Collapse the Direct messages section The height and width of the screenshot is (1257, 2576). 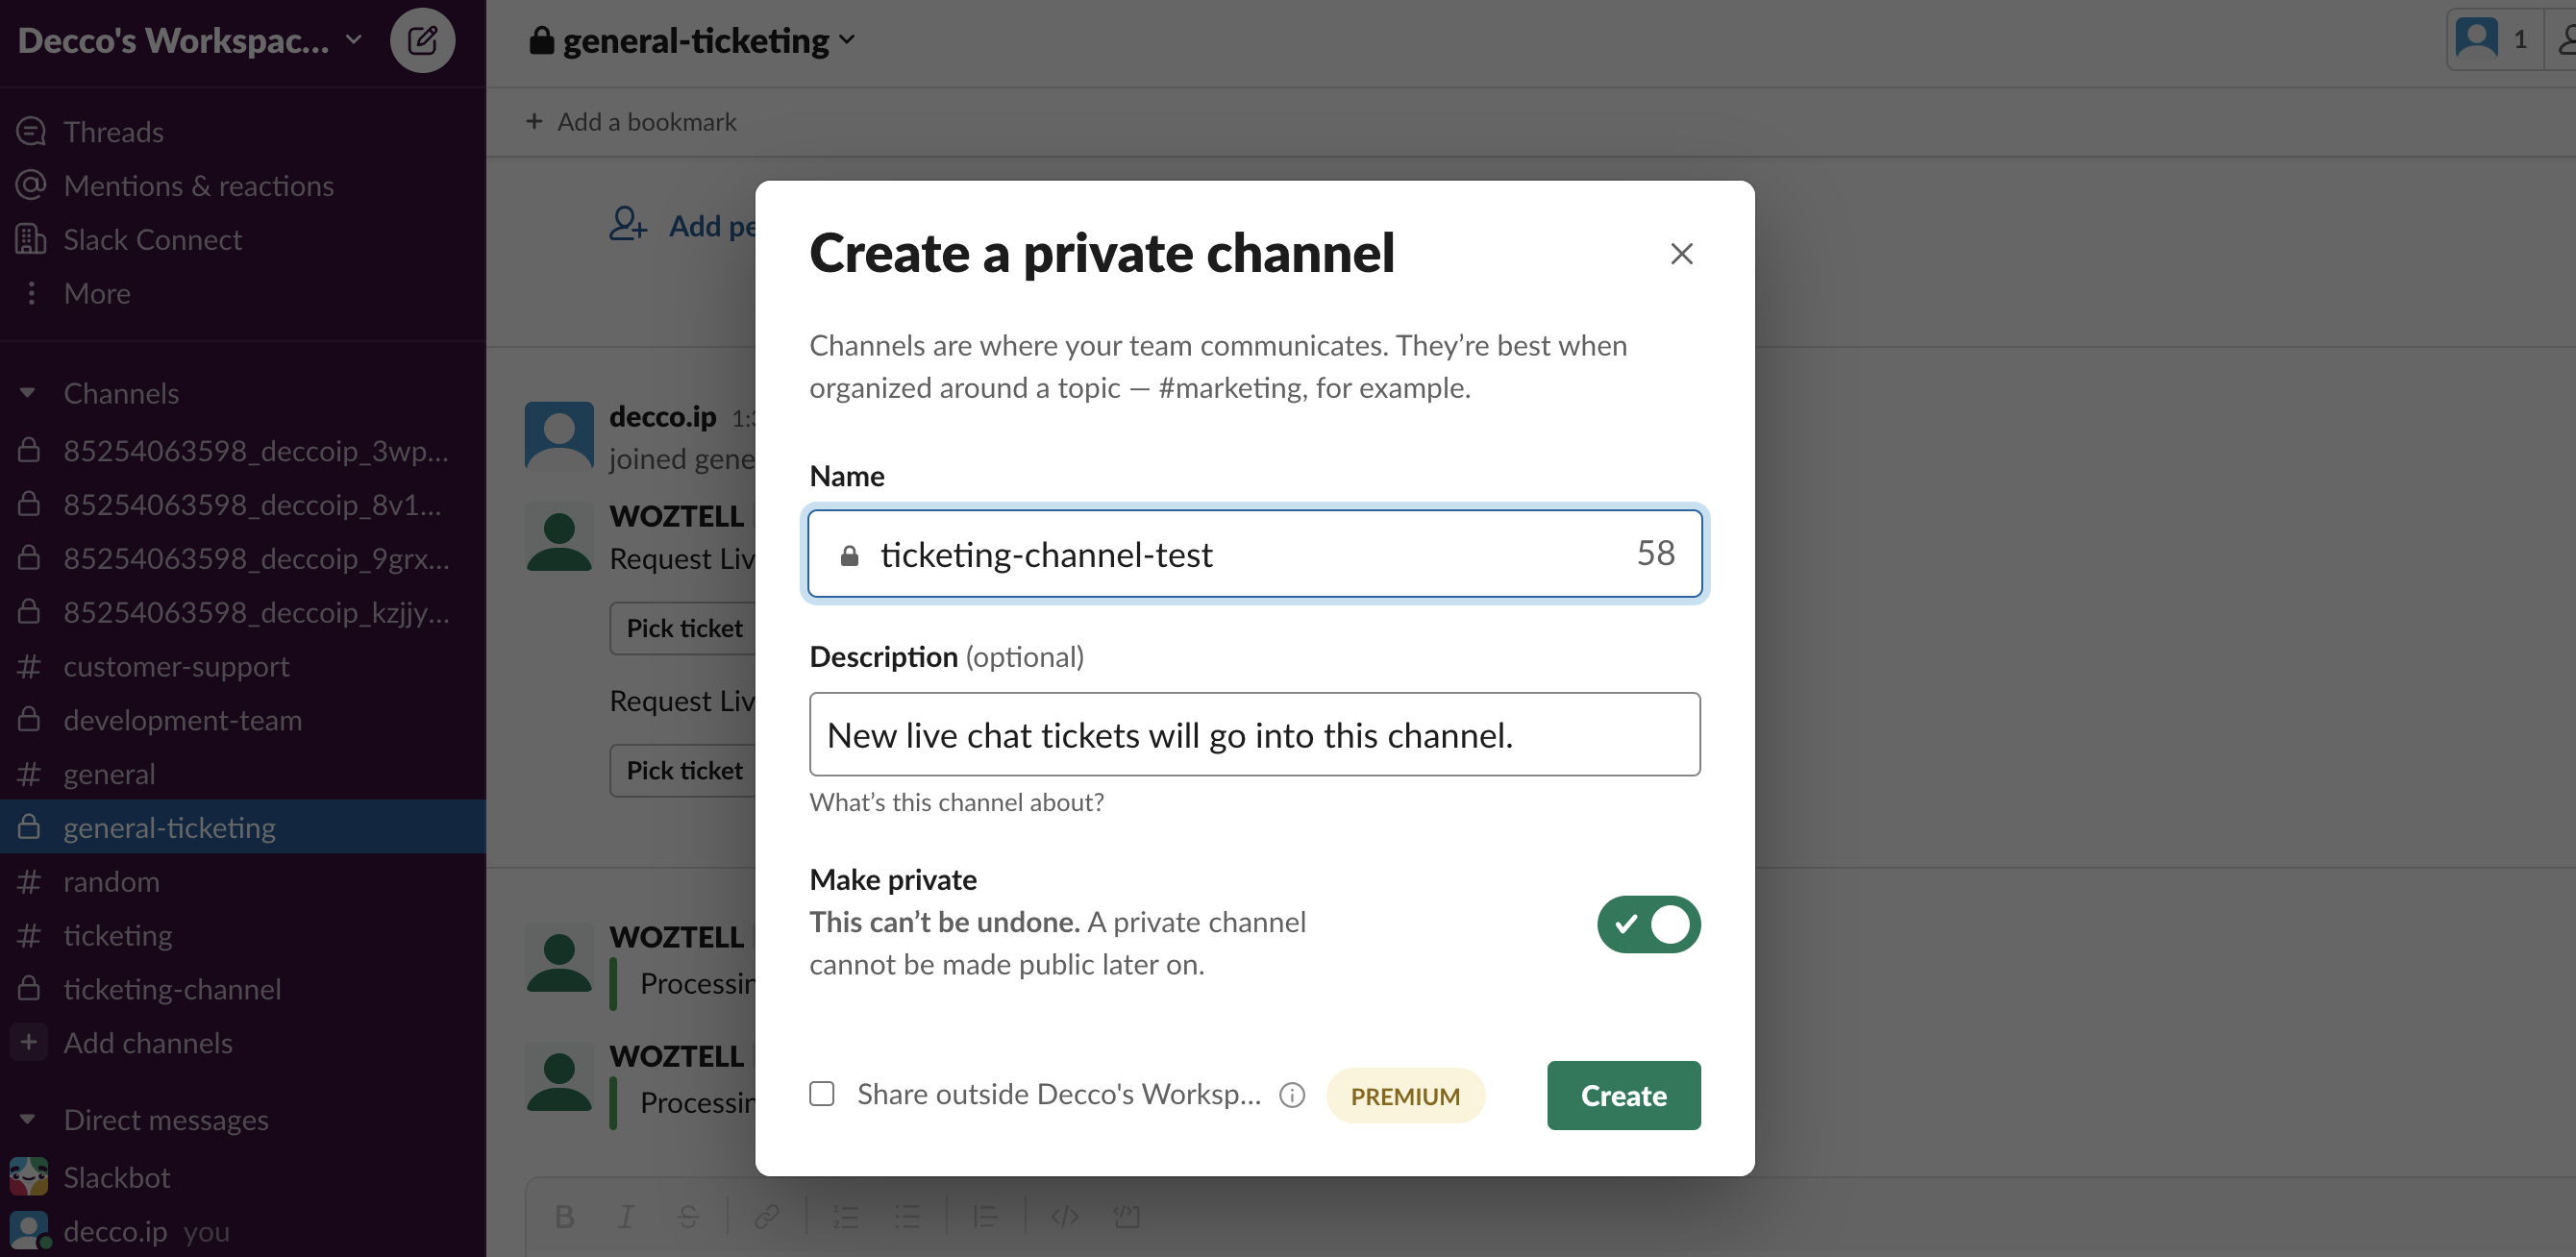[x=28, y=1119]
